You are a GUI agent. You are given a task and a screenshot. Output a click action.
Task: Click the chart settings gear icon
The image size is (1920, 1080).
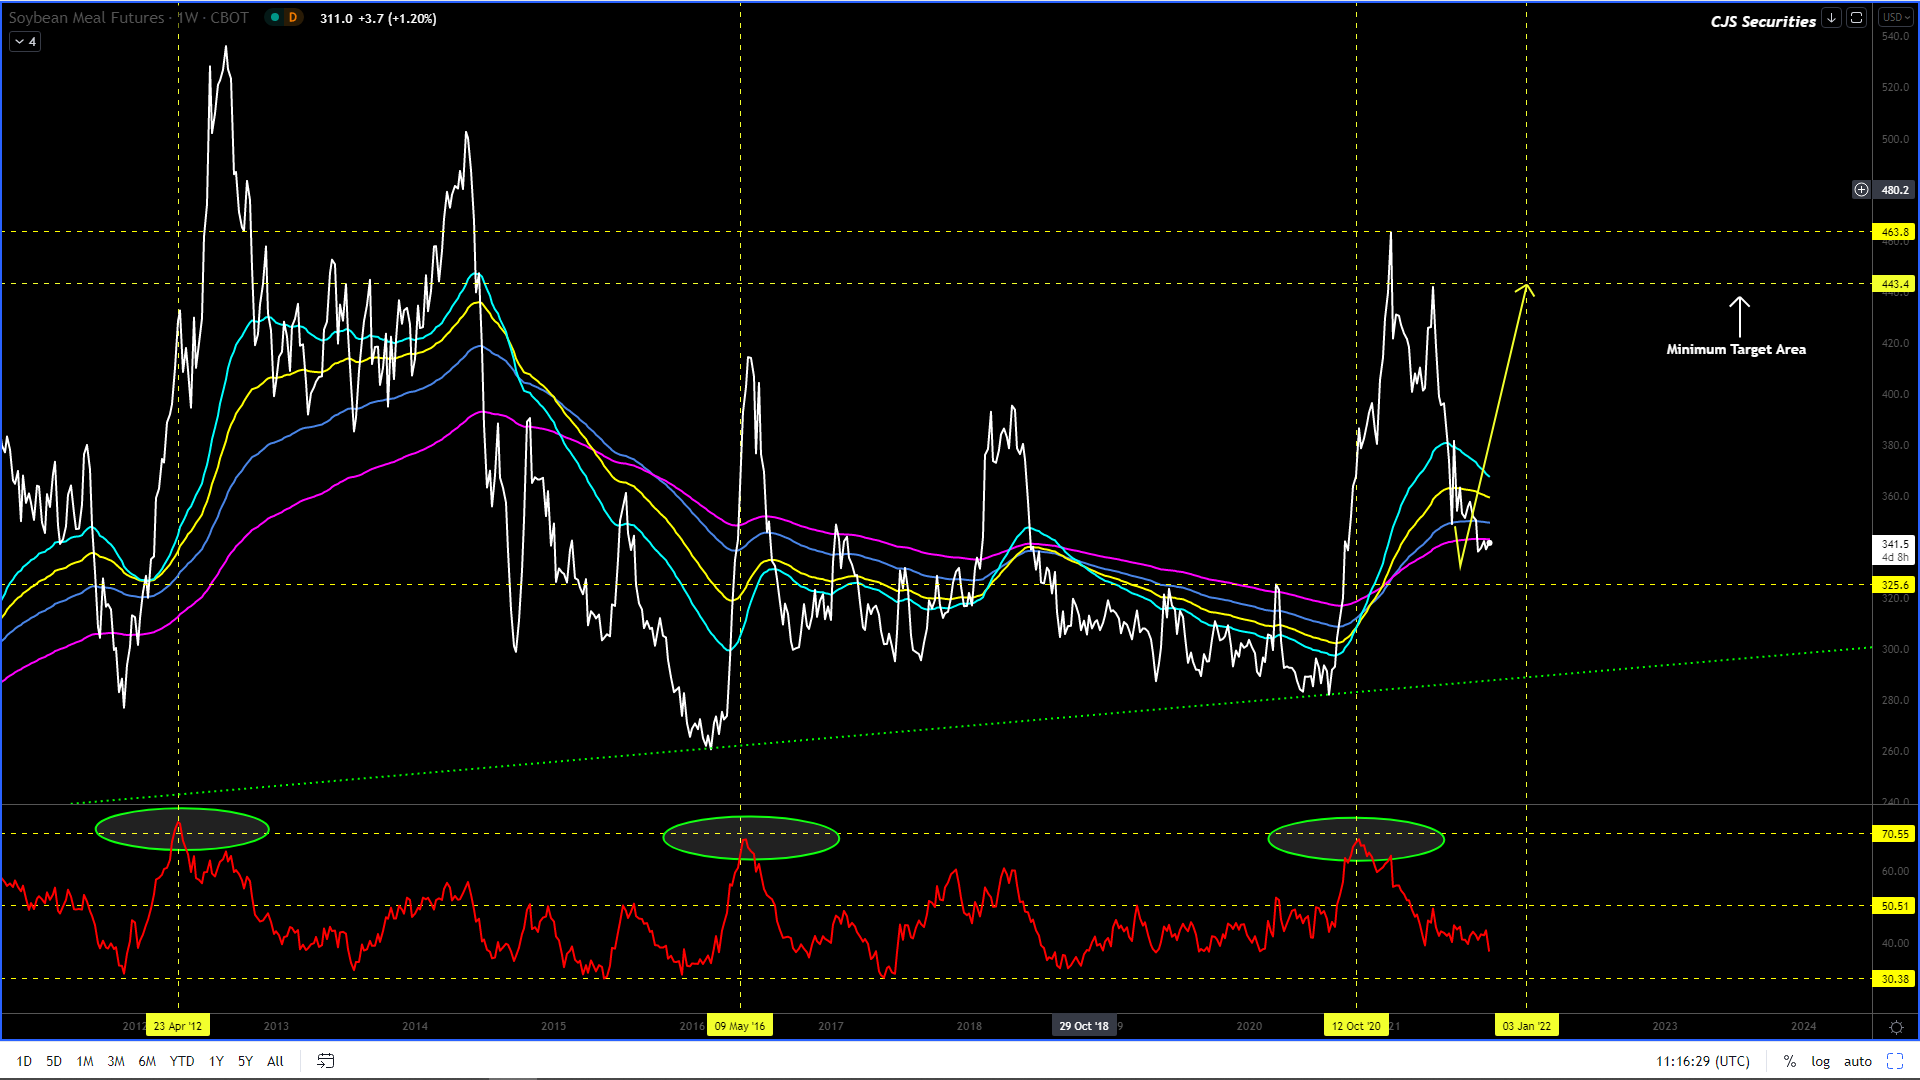[1896, 1027]
